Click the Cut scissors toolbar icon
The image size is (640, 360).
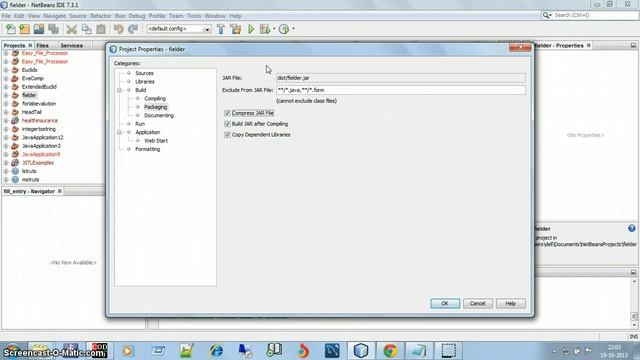pyautogui.click(x=71, y=29)
